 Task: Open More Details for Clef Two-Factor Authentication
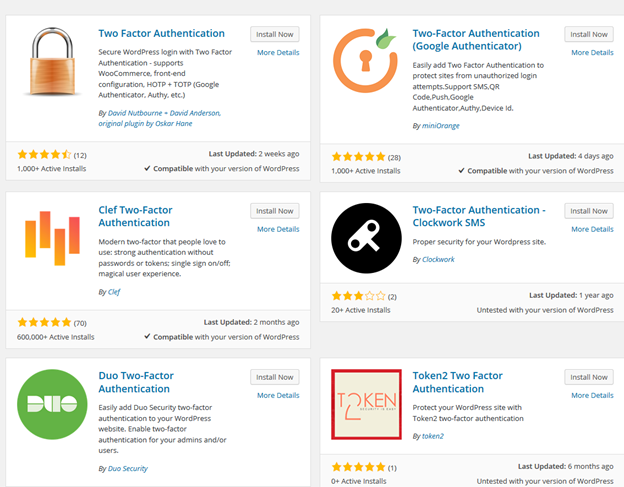point(278,229)
